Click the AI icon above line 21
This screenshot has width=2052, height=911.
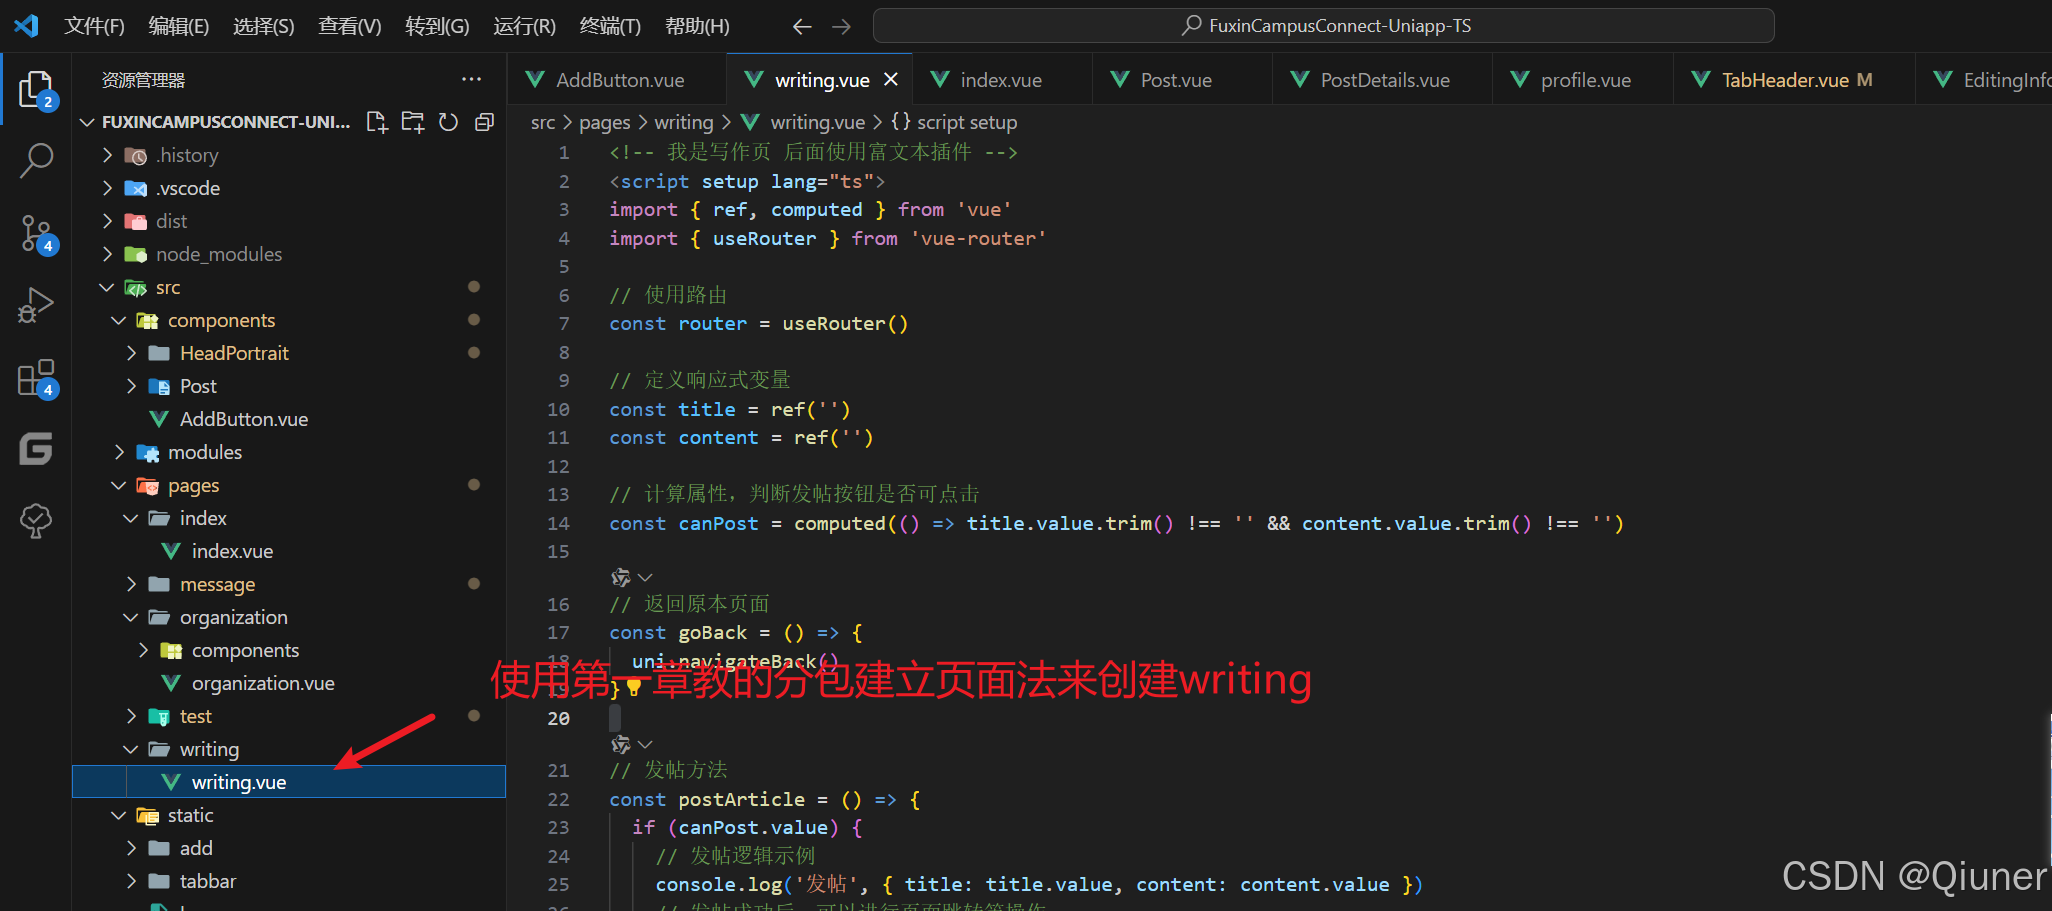tap(621, 744)
